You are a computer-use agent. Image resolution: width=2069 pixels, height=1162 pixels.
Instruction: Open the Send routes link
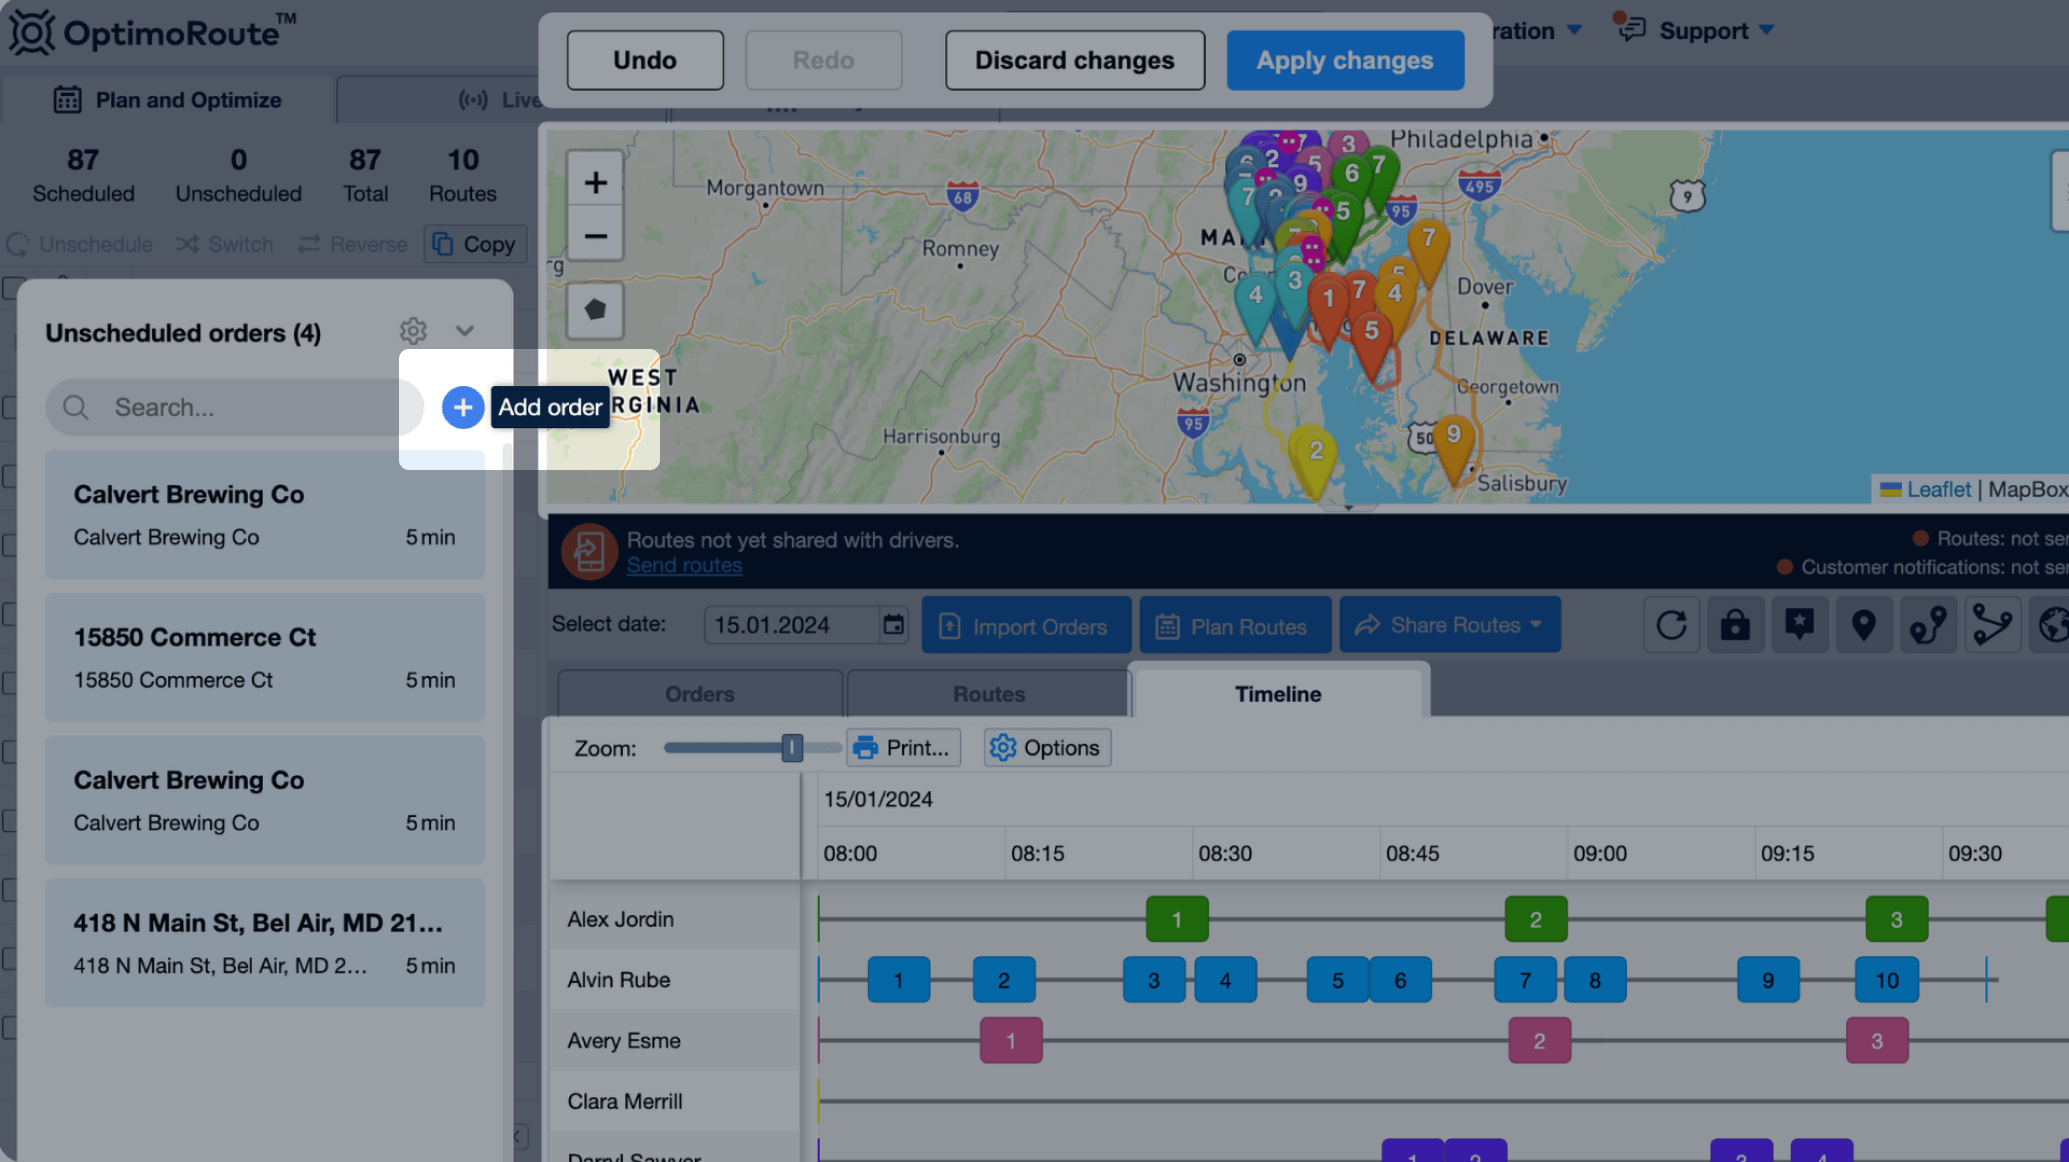(x=684, y=565)
